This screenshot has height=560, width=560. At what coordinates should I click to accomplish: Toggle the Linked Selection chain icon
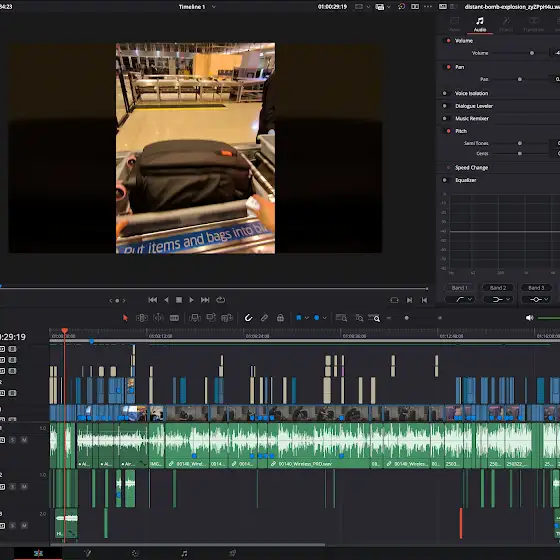(264, 318)
